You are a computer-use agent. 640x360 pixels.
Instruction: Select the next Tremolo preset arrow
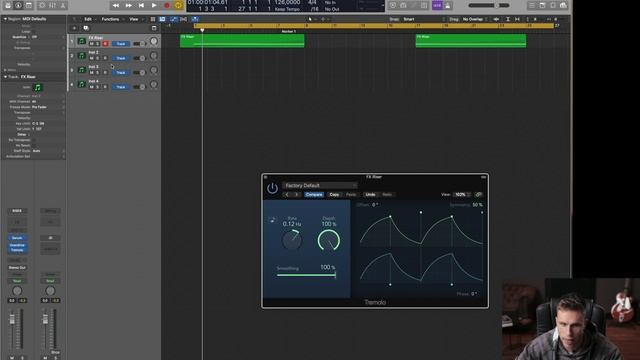(x=297, y=195)
